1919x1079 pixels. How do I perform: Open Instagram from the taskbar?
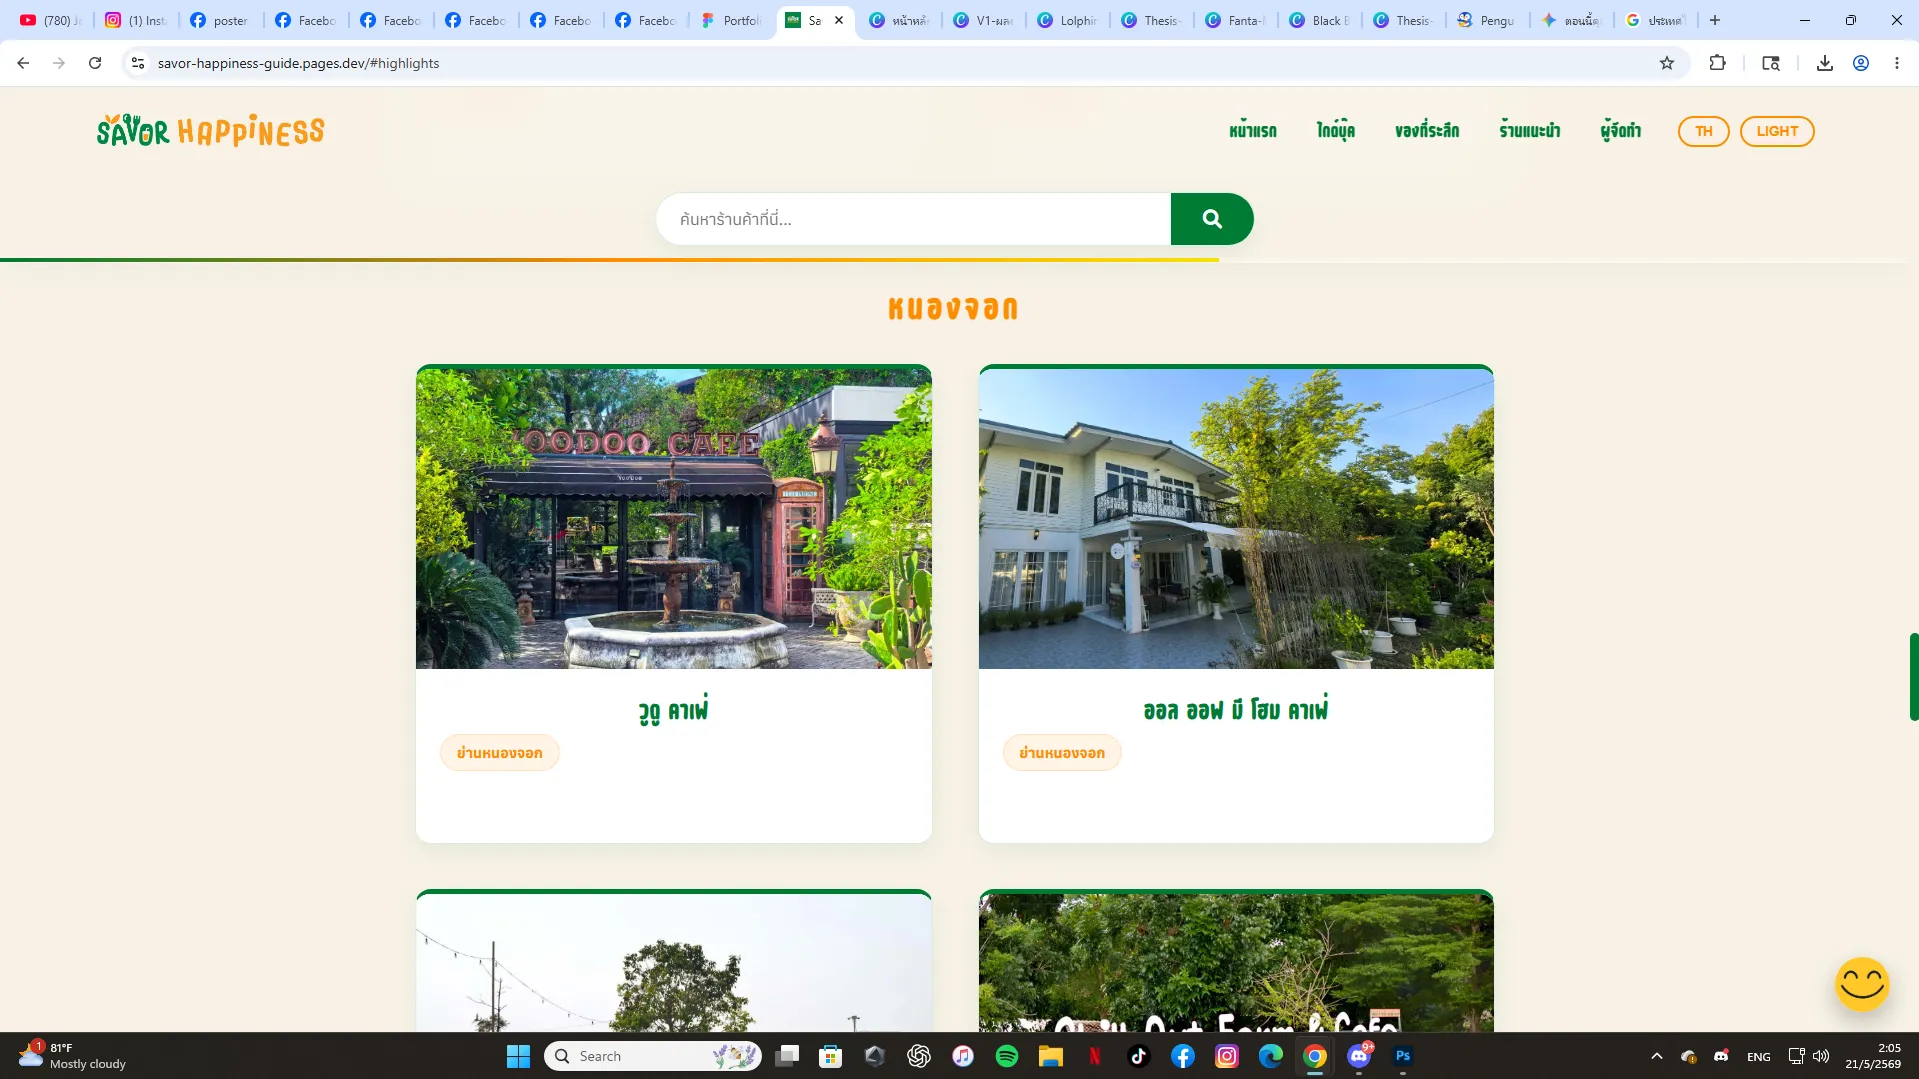[1227, 1056]
